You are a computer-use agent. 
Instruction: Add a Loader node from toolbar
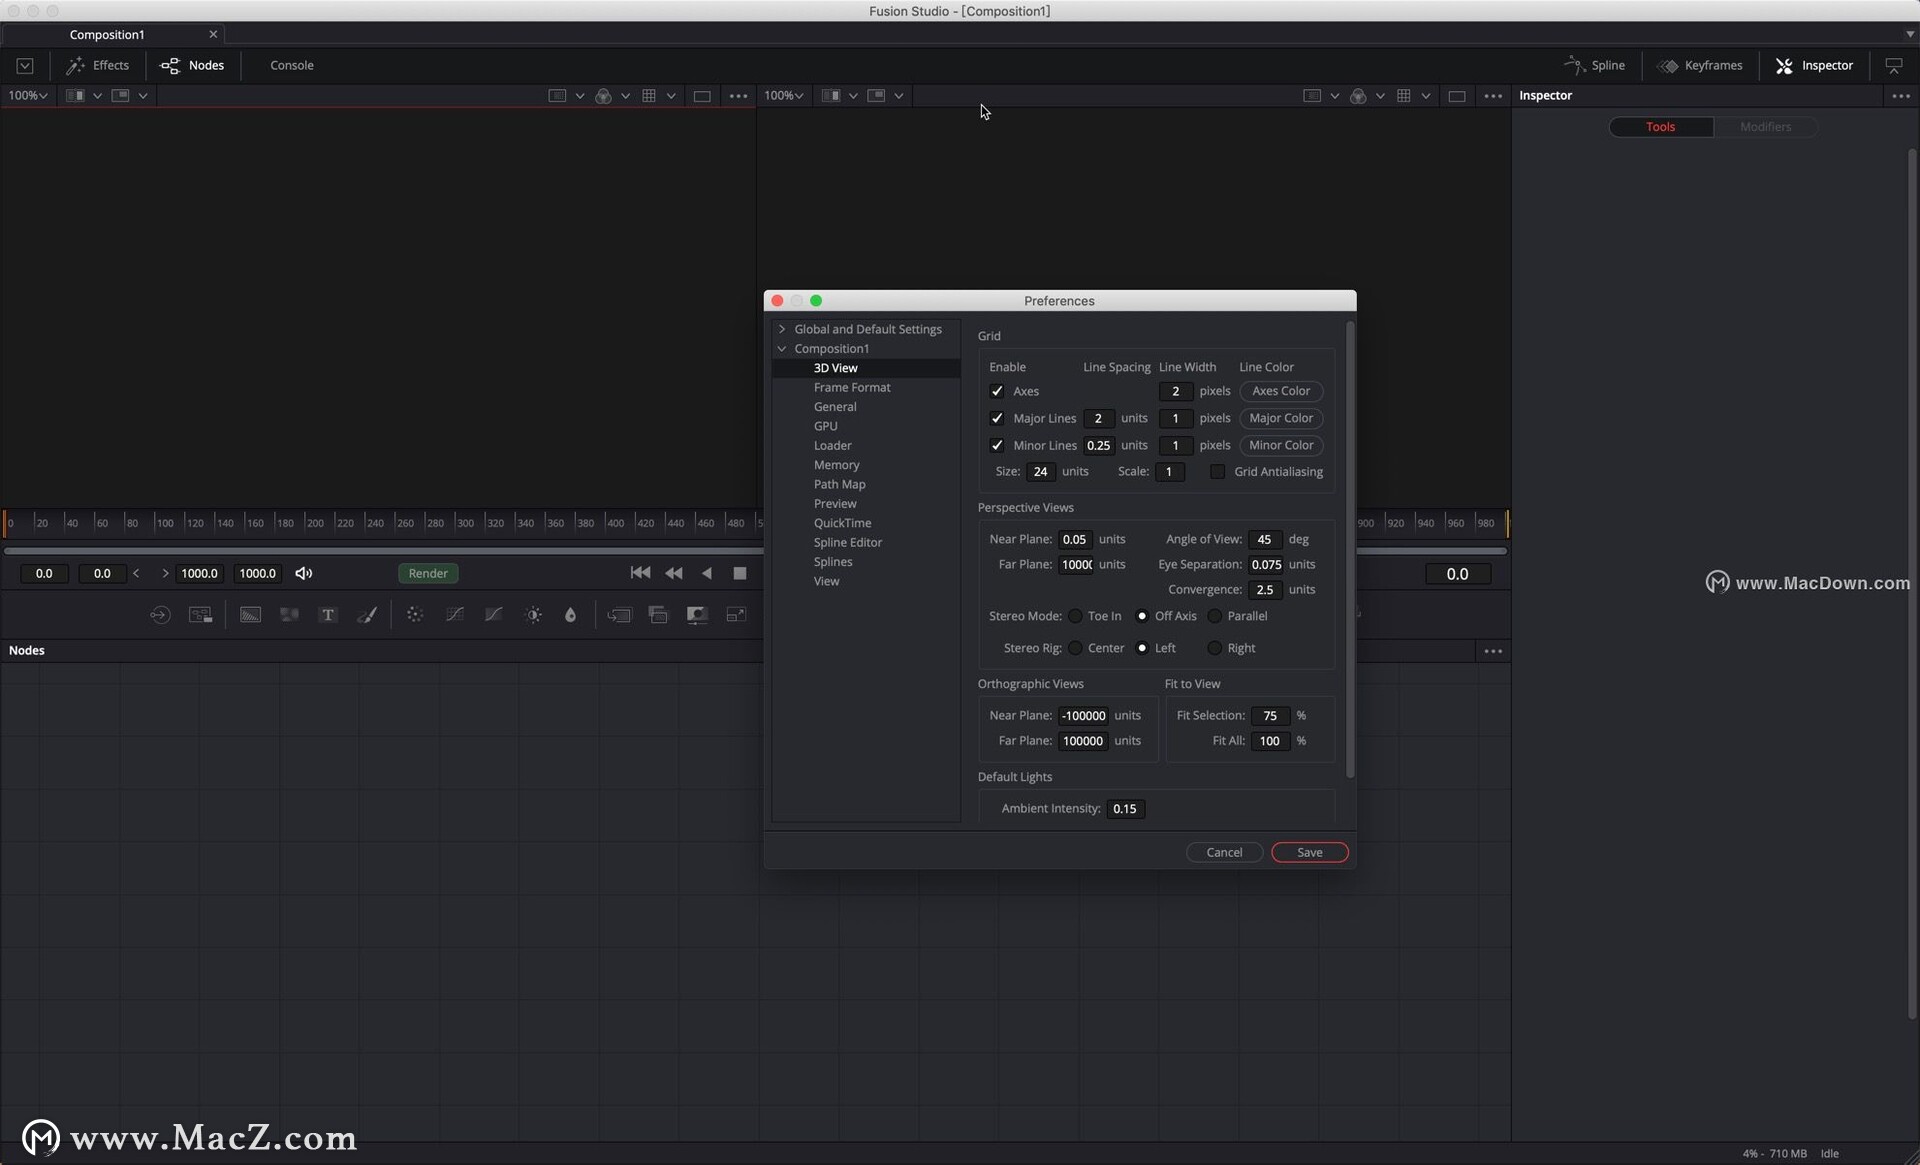[160, 615]
